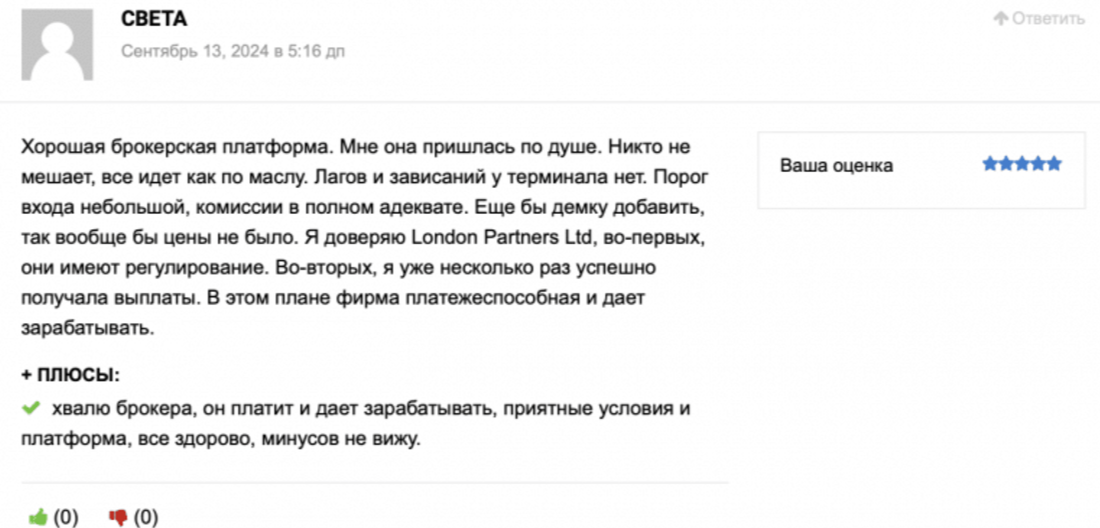Open Света's gray avatar image
1100x528 pixels.
tap(57, 43)
